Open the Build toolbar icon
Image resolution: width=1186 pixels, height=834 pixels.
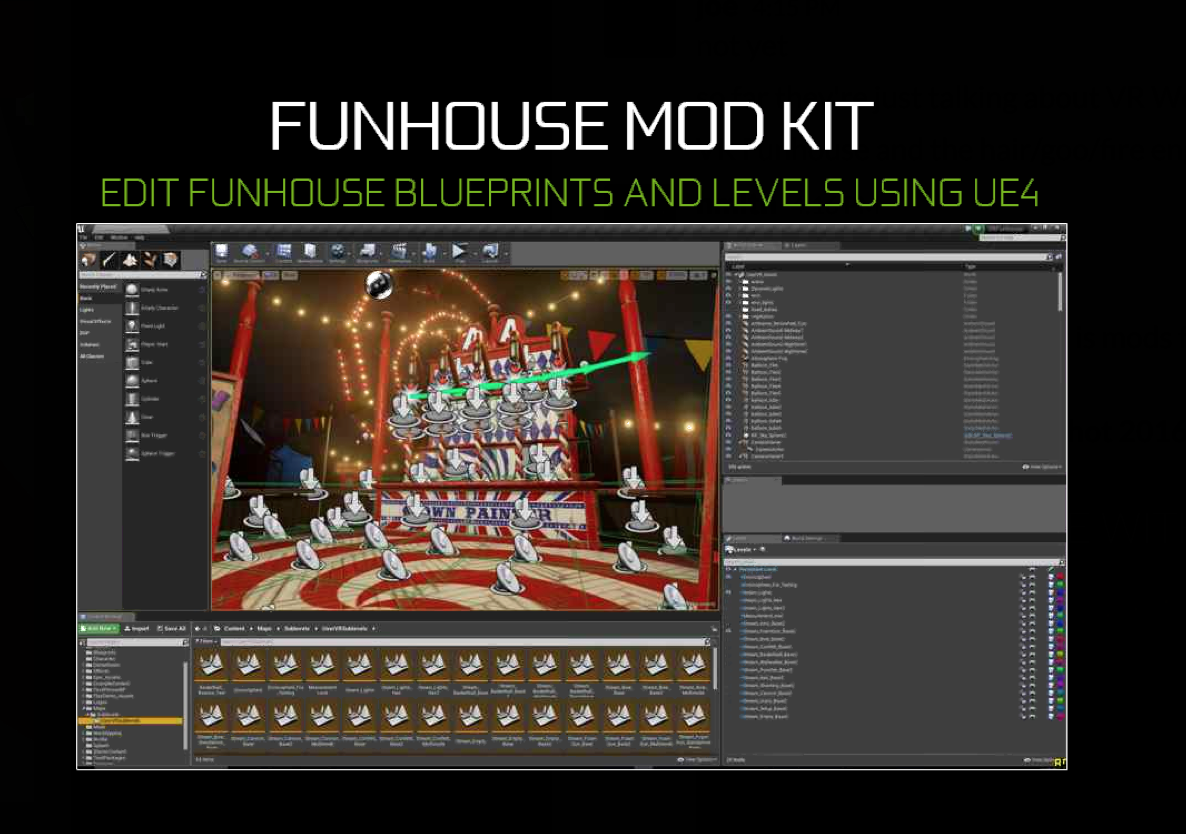[429, 253]
